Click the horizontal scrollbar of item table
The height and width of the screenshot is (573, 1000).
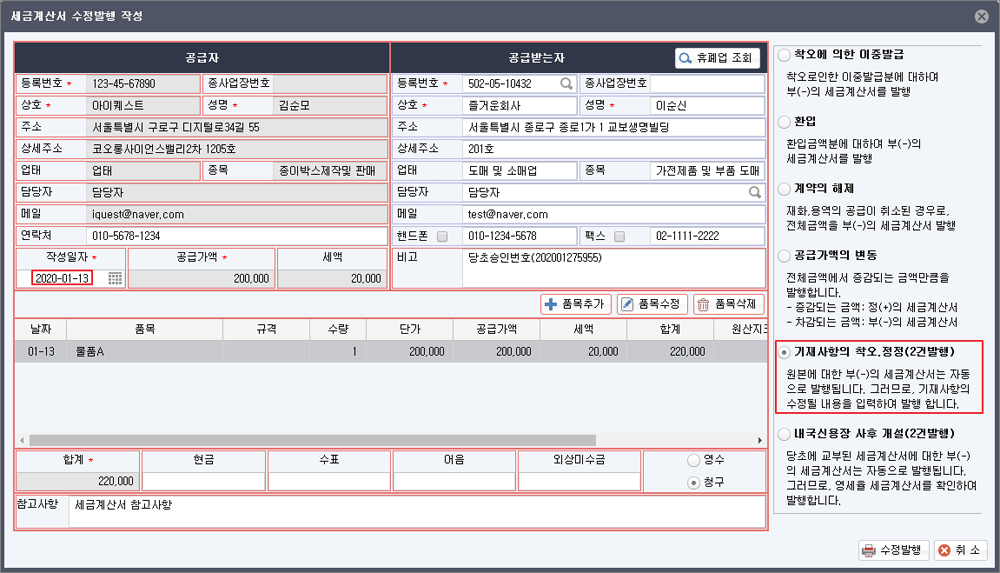click(312, 440)
